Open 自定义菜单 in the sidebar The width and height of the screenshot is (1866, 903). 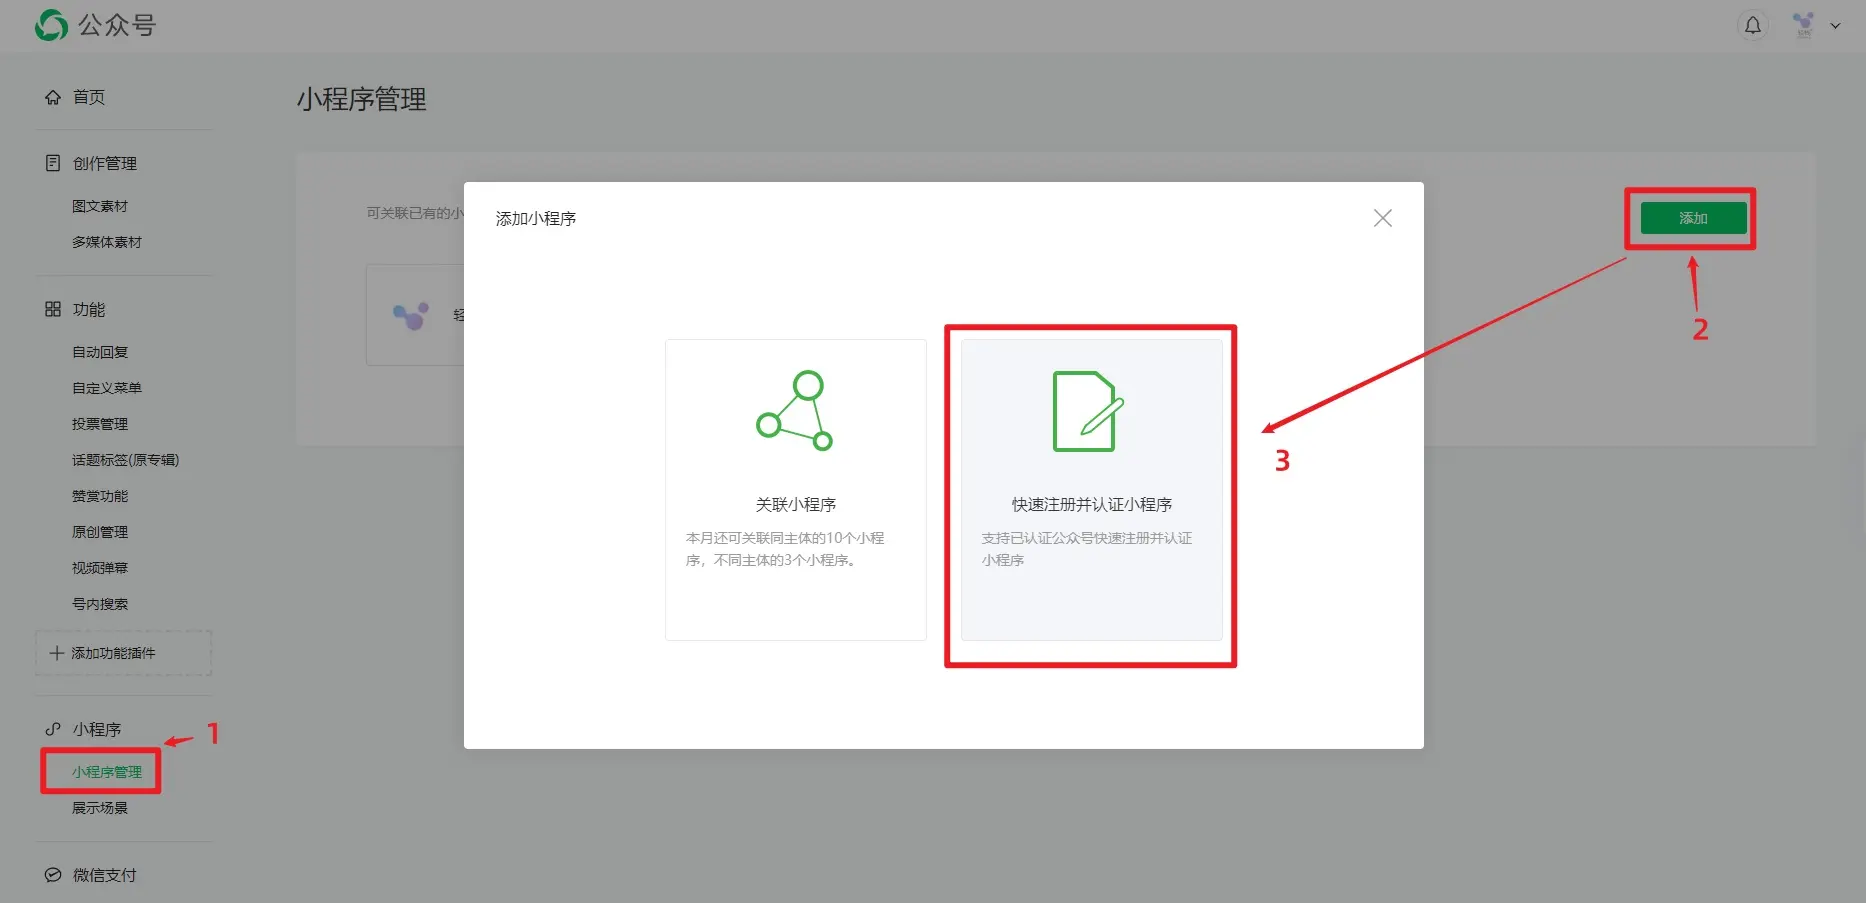(x=107, y=388)
